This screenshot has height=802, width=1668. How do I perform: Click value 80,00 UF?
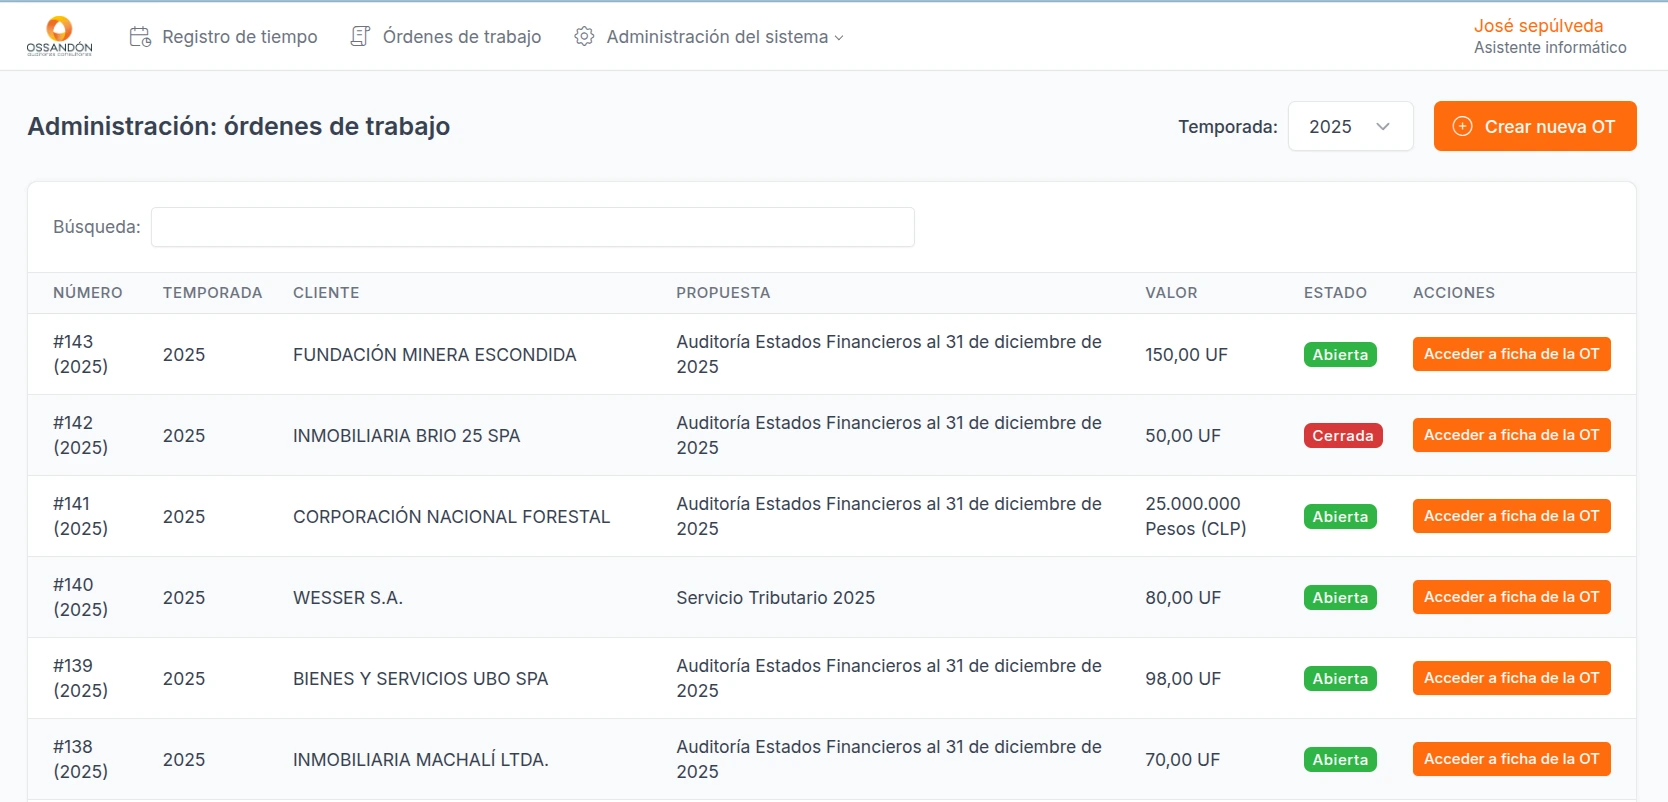(x=1183, y=598)
